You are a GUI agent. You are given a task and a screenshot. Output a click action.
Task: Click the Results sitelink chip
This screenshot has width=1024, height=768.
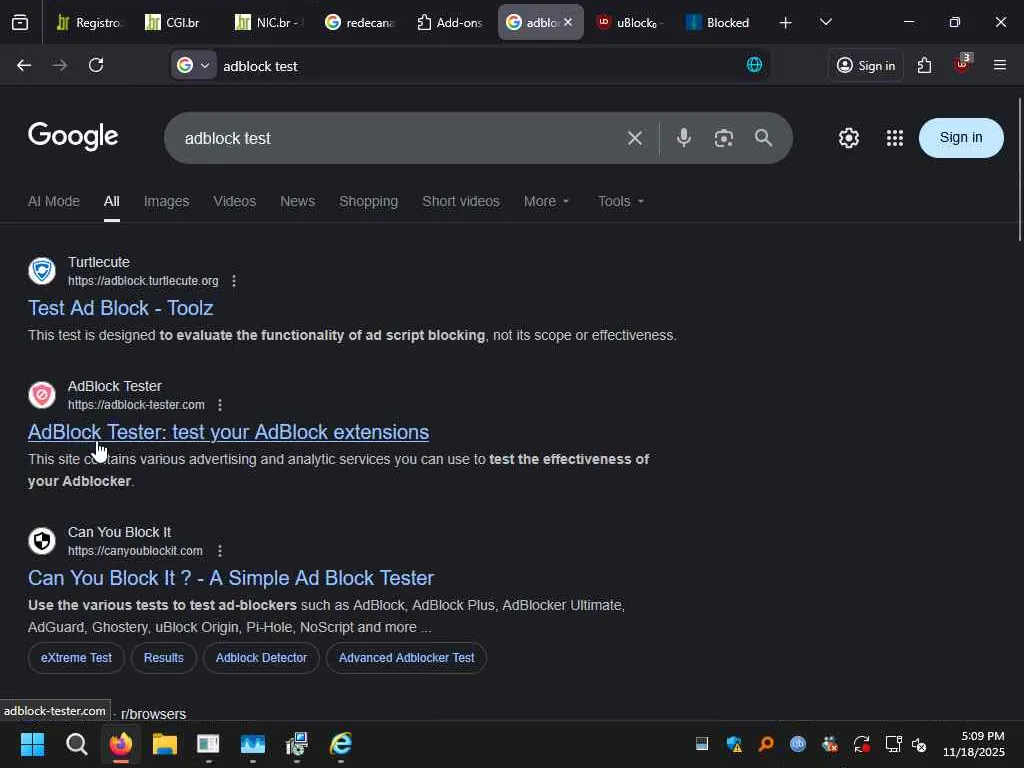(164, 658)
